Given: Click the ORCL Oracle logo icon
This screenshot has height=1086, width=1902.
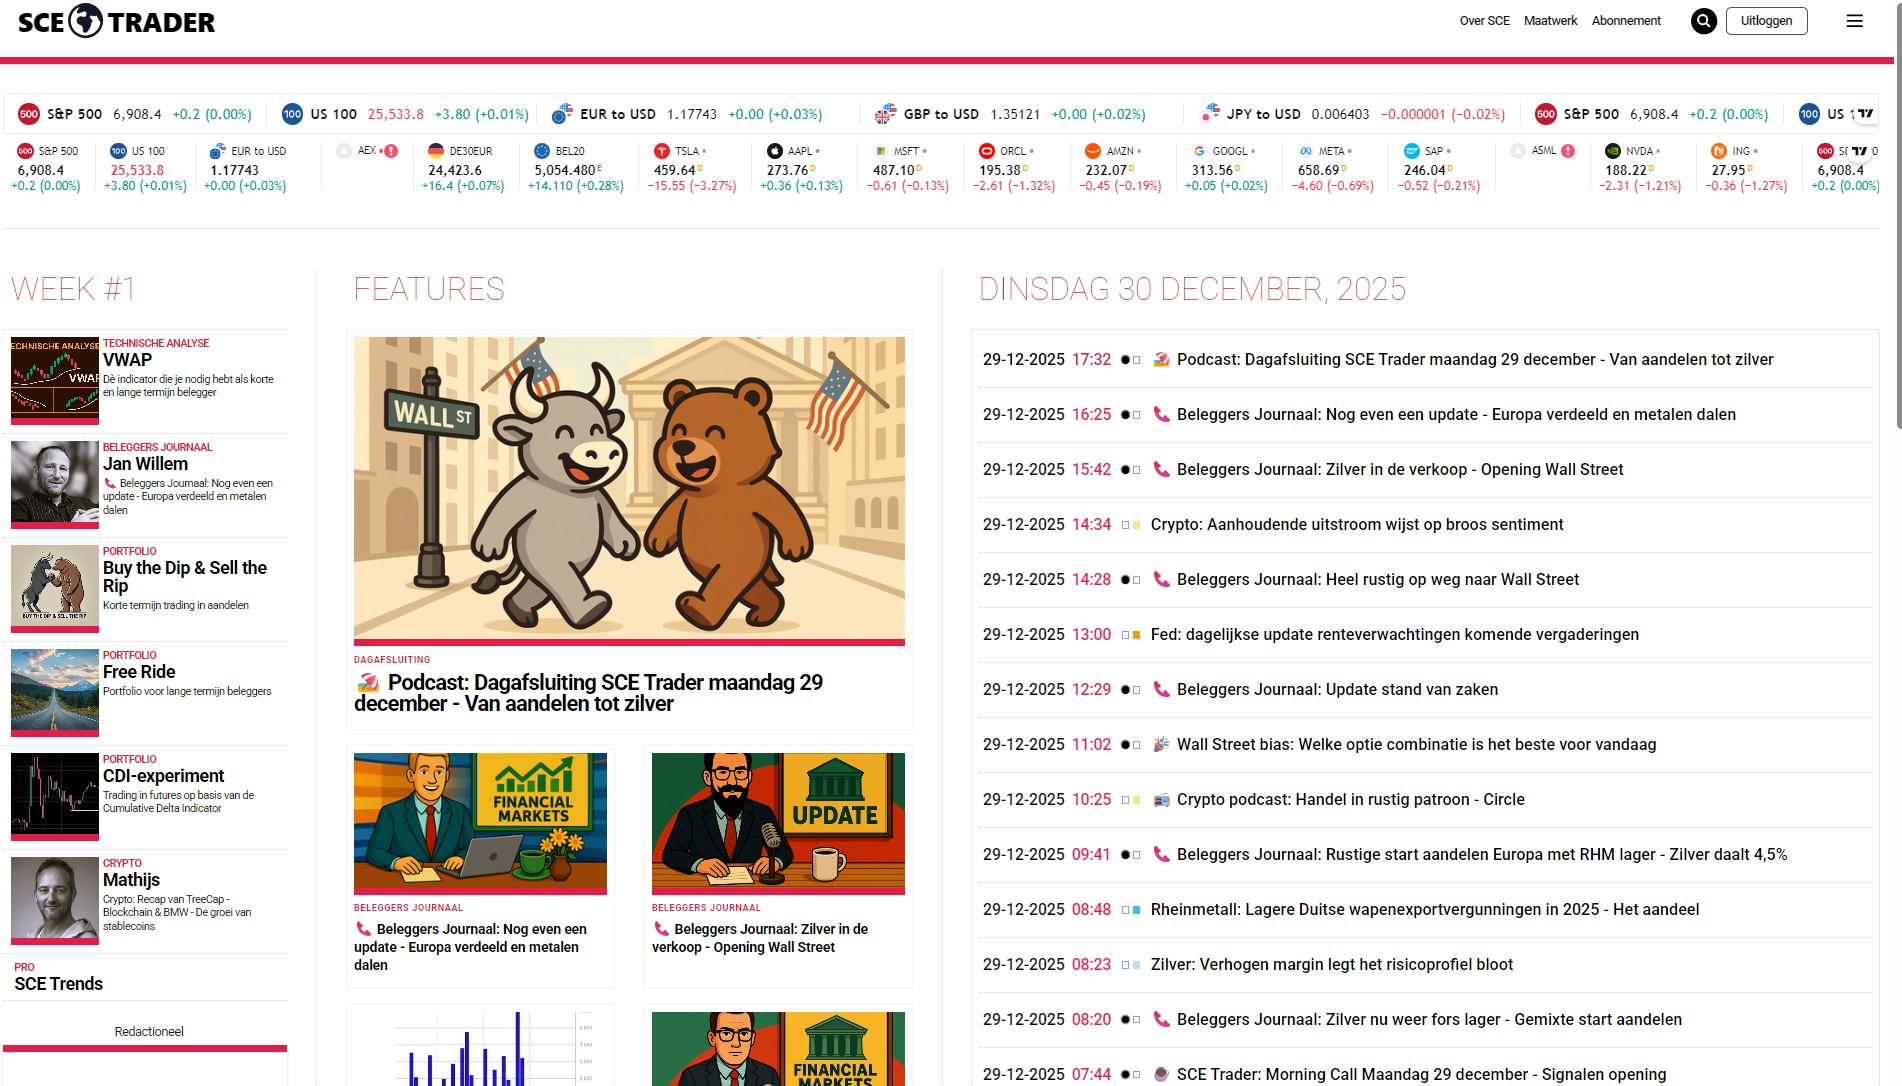Looking at the screenshot, I should pos(986,151).
